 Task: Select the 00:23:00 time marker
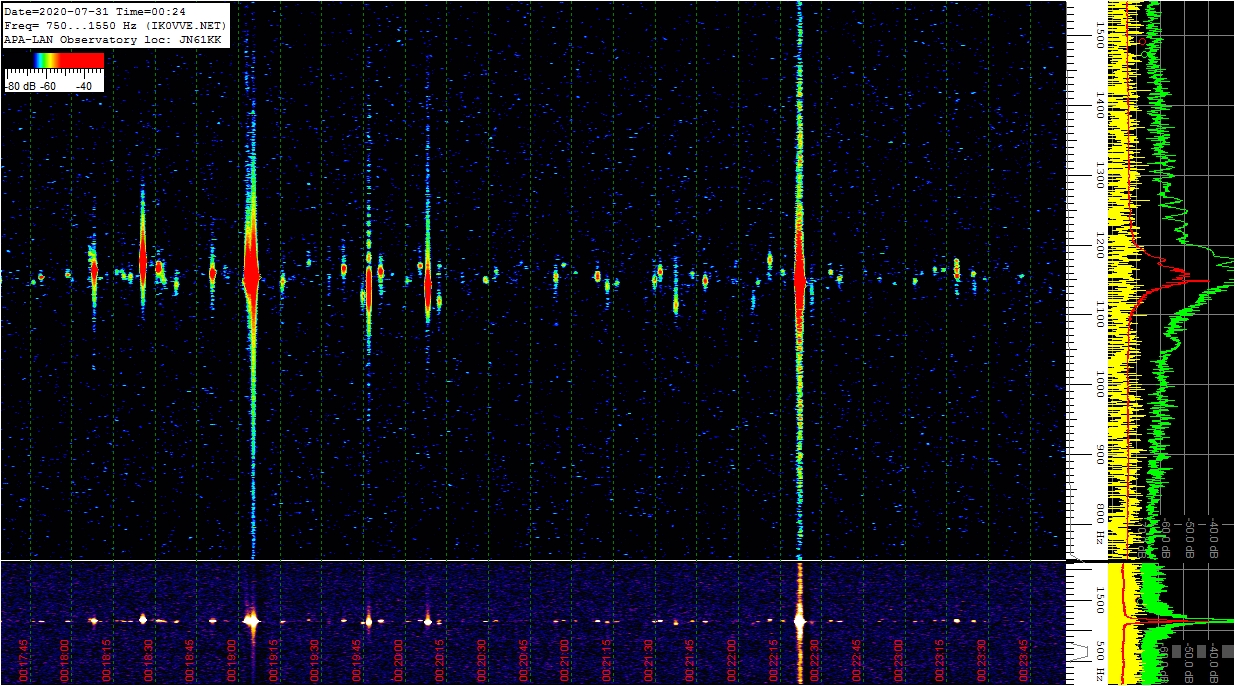click(899, 662)
